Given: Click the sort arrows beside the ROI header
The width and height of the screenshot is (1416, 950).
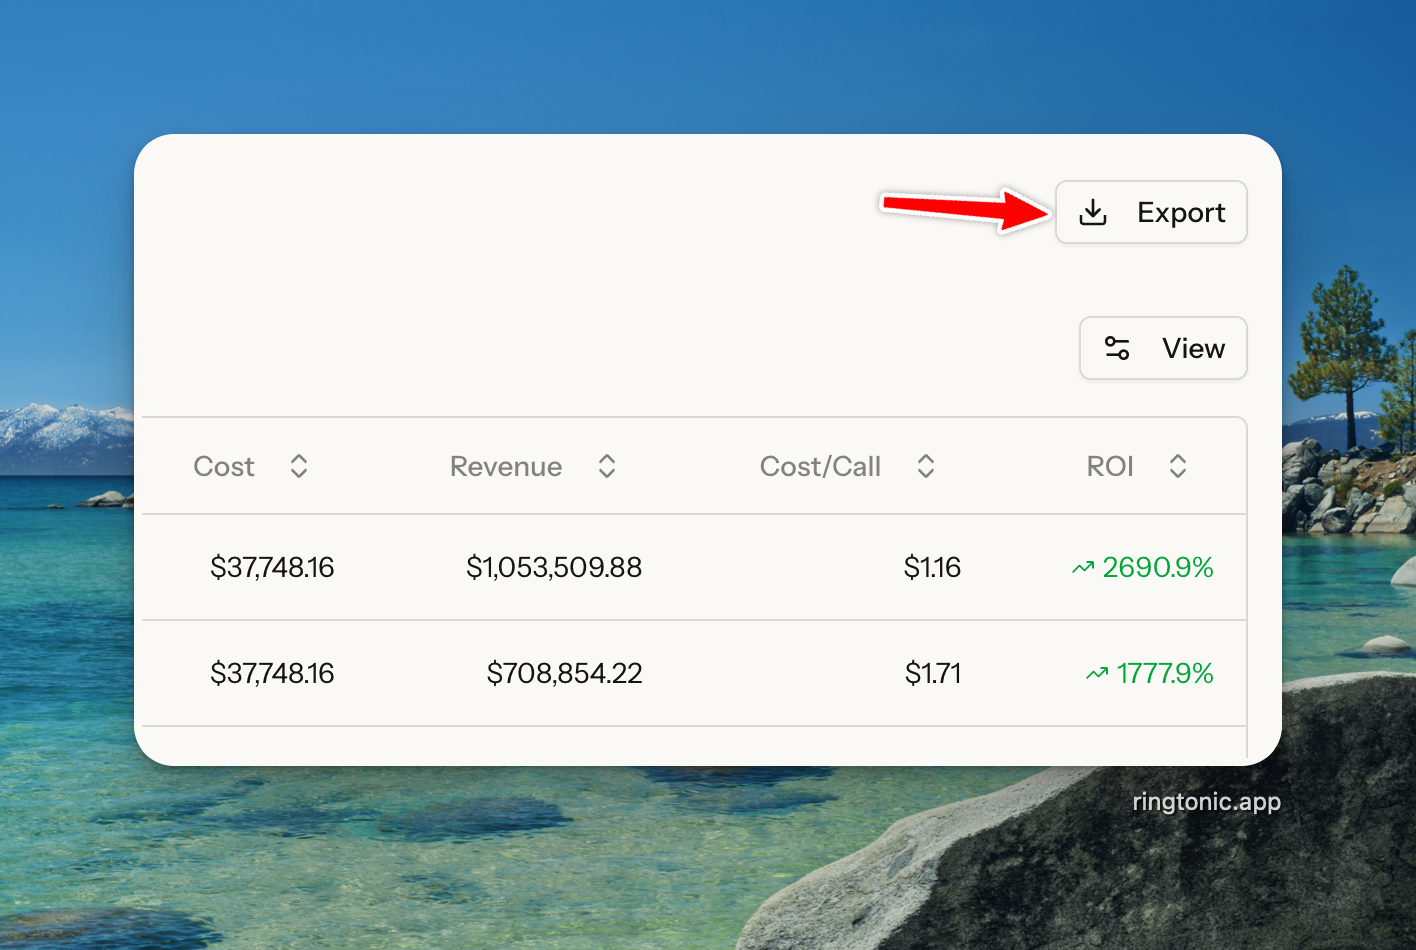Looking at the screenshot, I should coord(1177,466).
